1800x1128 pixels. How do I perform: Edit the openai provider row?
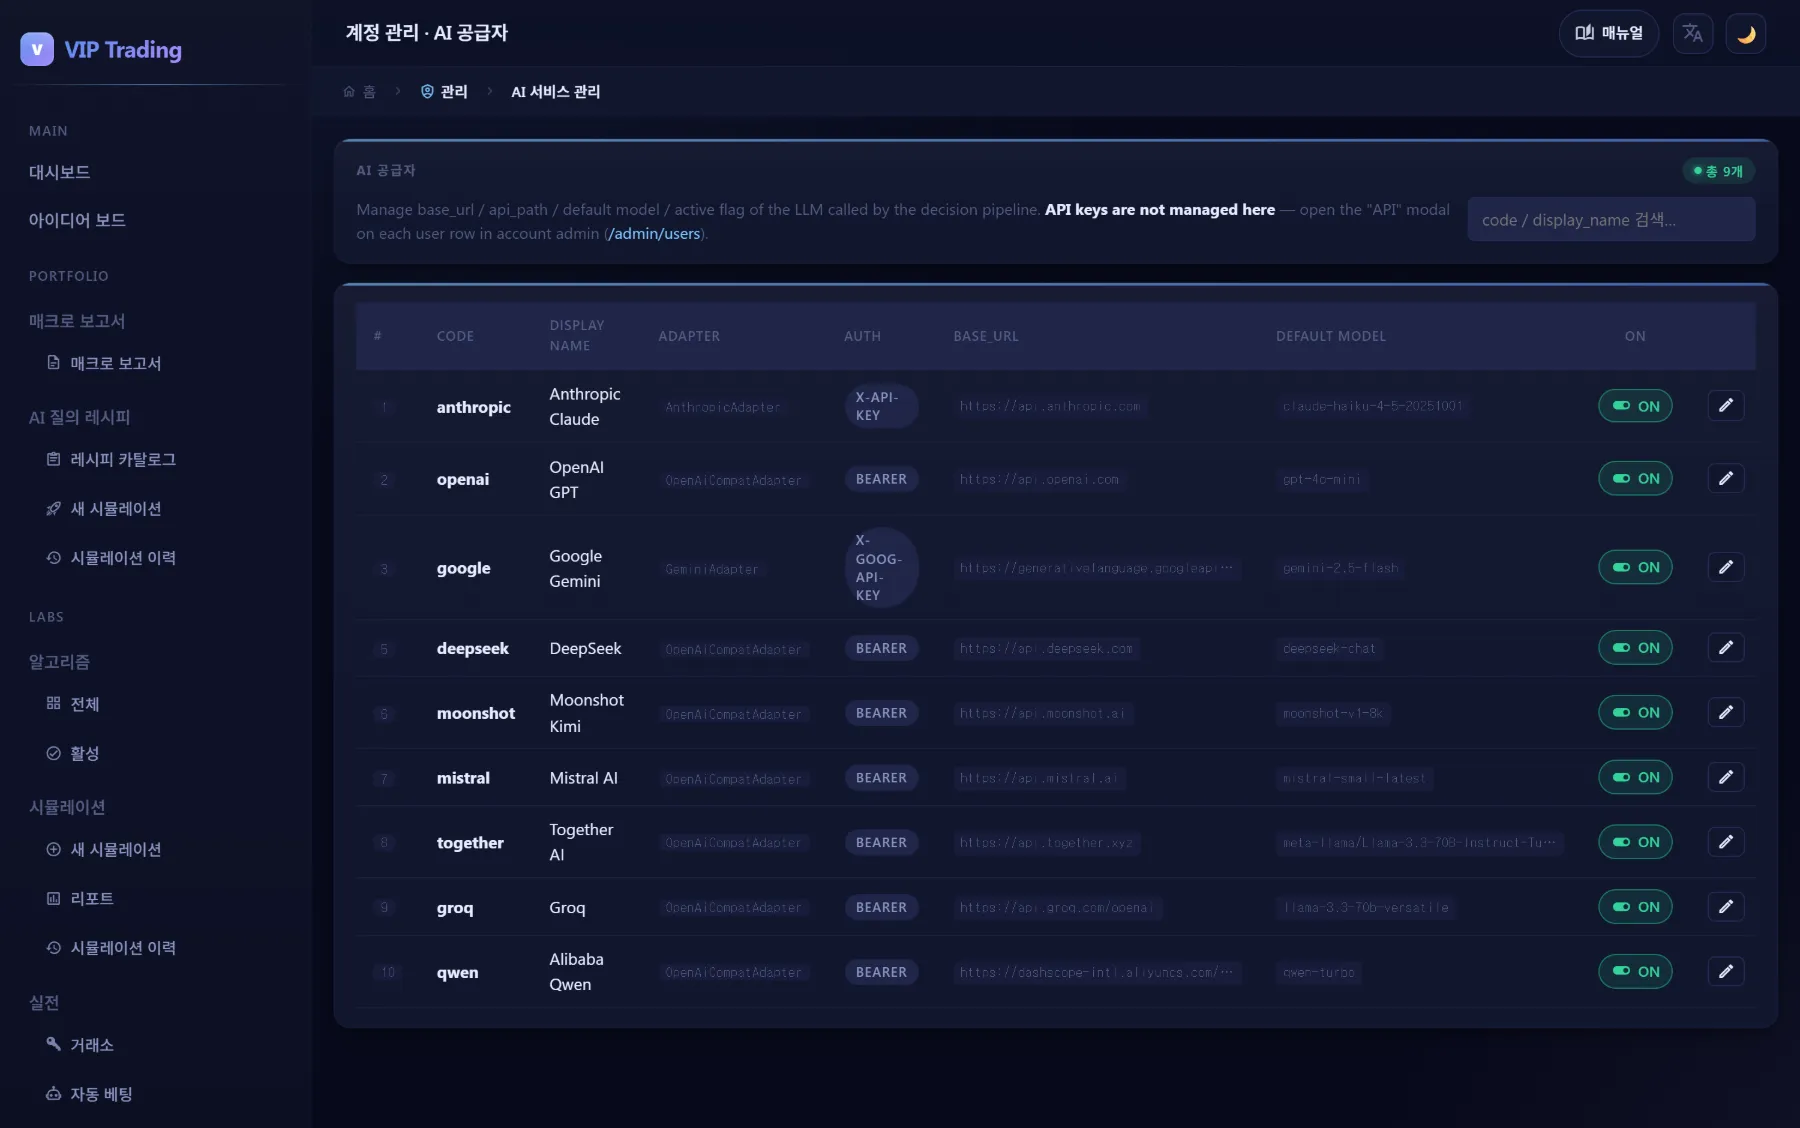(x=1726, y=479)
